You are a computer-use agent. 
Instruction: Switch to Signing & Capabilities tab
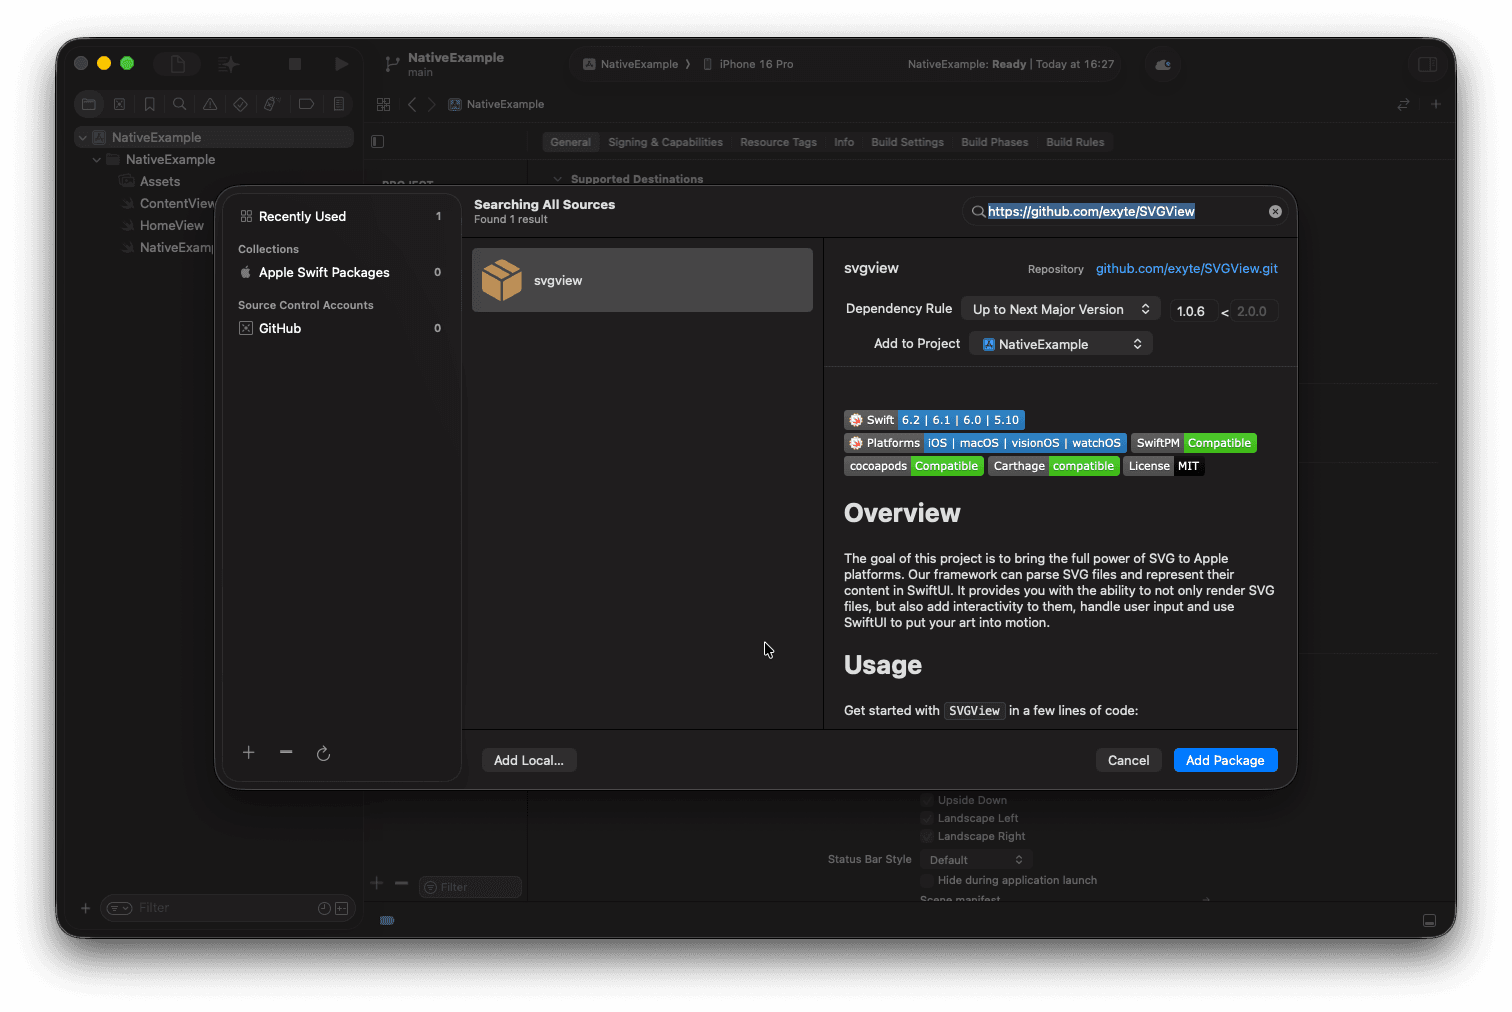(x=665, y=142)
